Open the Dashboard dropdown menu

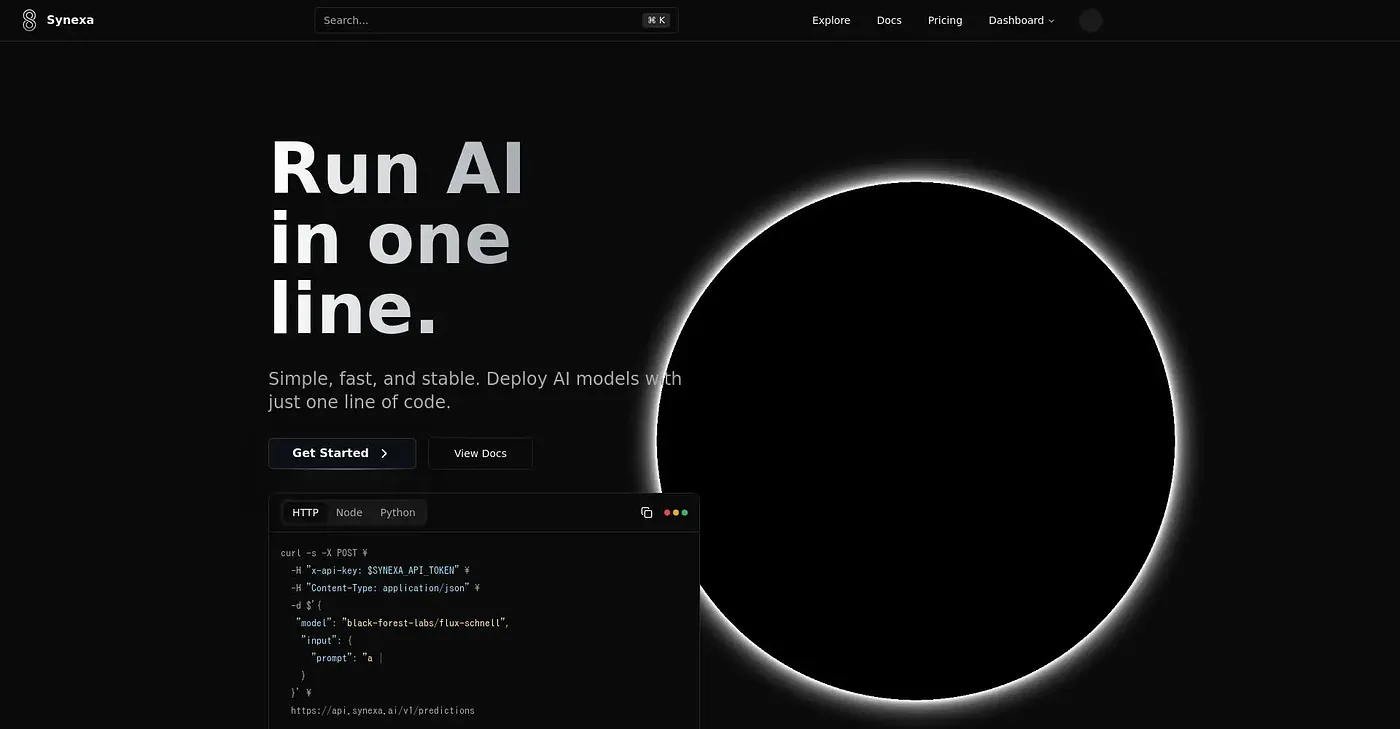(x=1021, y=20)
